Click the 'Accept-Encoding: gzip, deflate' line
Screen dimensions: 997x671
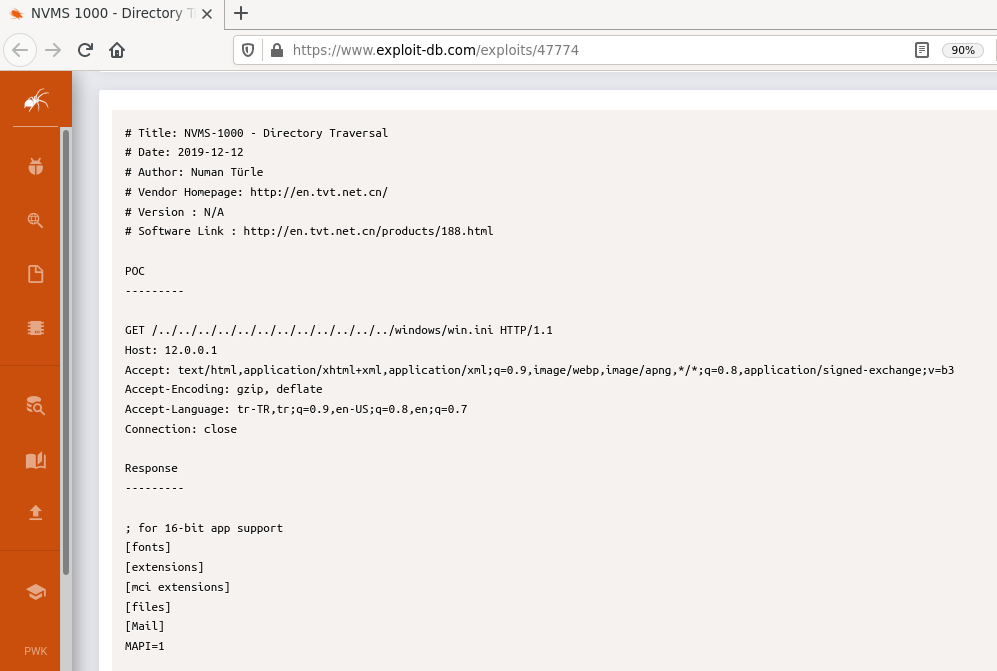[224, 389]
